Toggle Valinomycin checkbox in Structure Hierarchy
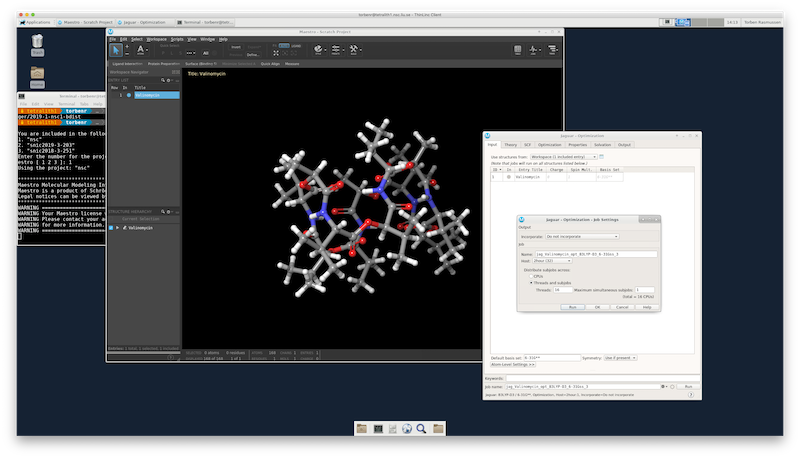 click(x=111, y=228)
